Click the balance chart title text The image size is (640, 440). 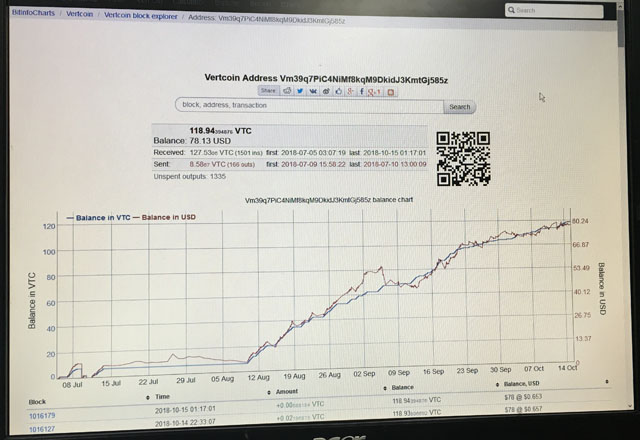329,200
